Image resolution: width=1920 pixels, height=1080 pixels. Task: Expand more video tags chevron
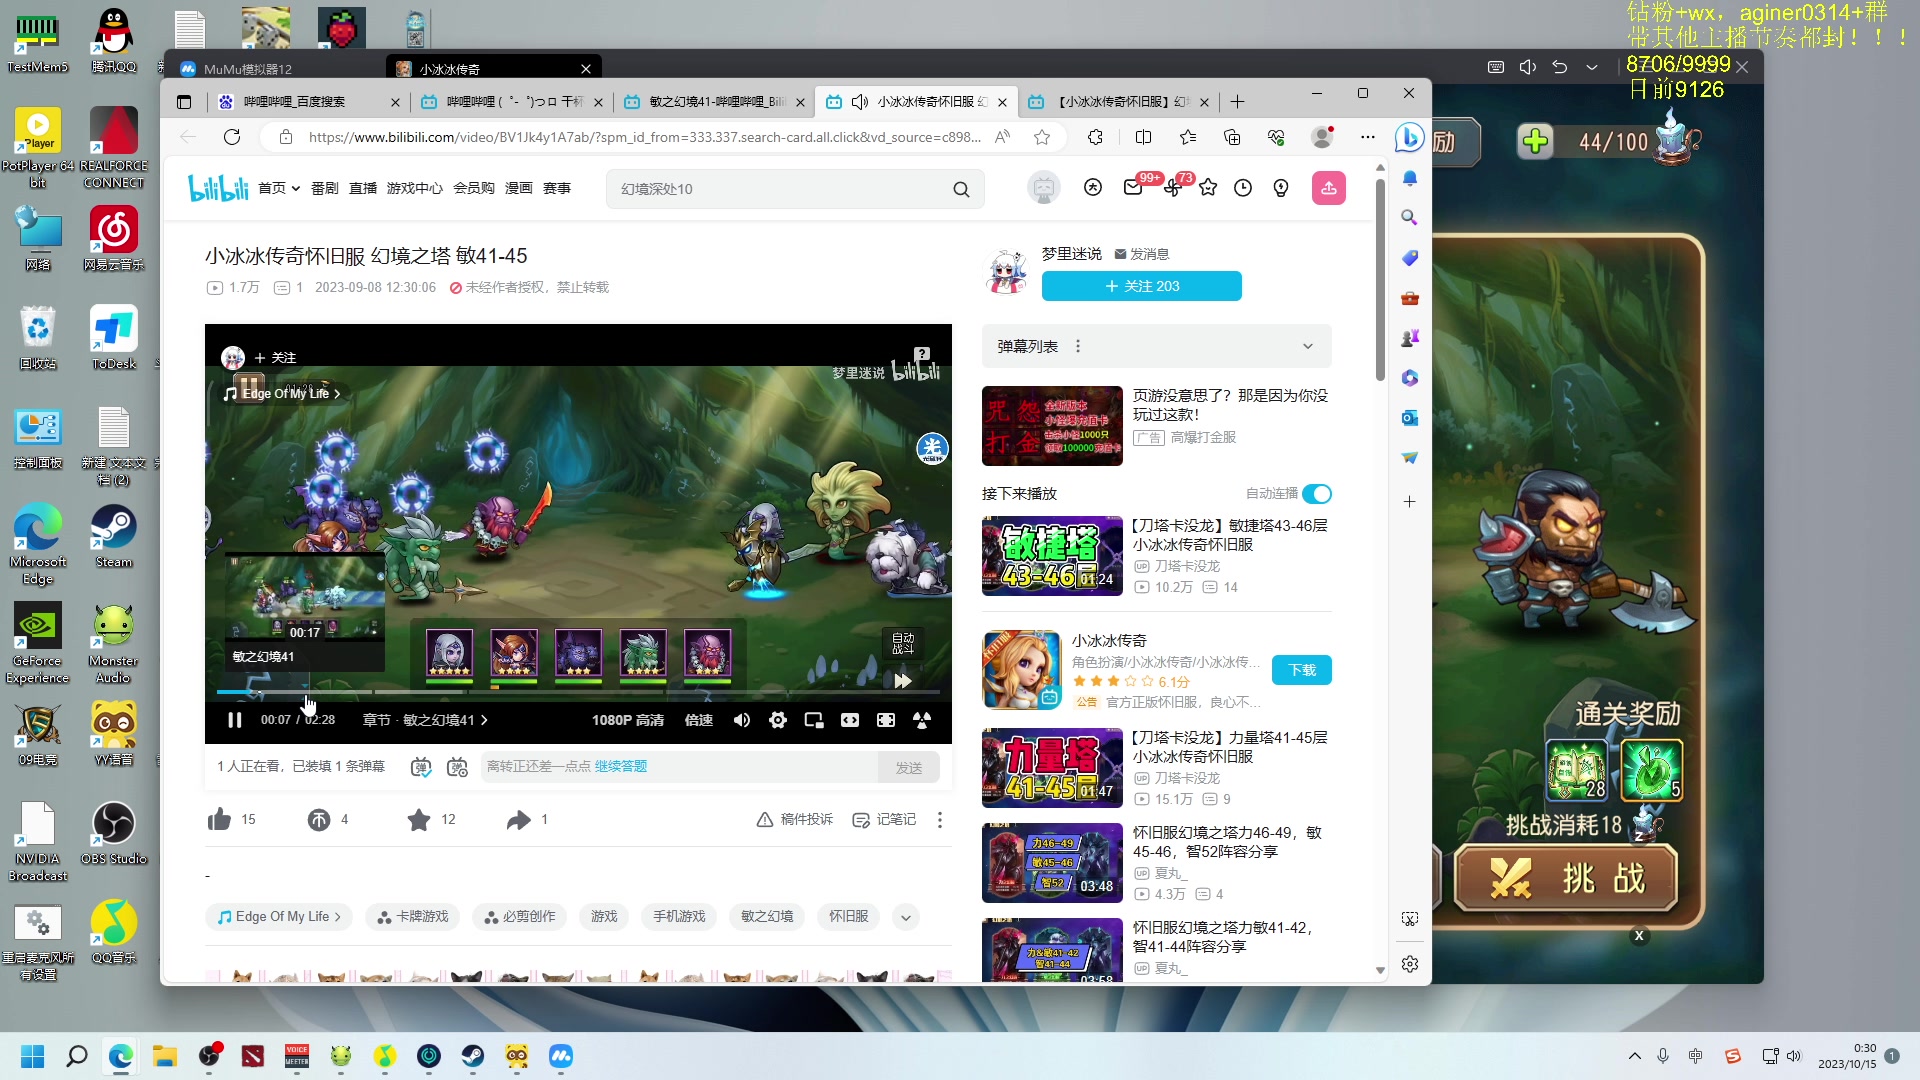[906, 917]
